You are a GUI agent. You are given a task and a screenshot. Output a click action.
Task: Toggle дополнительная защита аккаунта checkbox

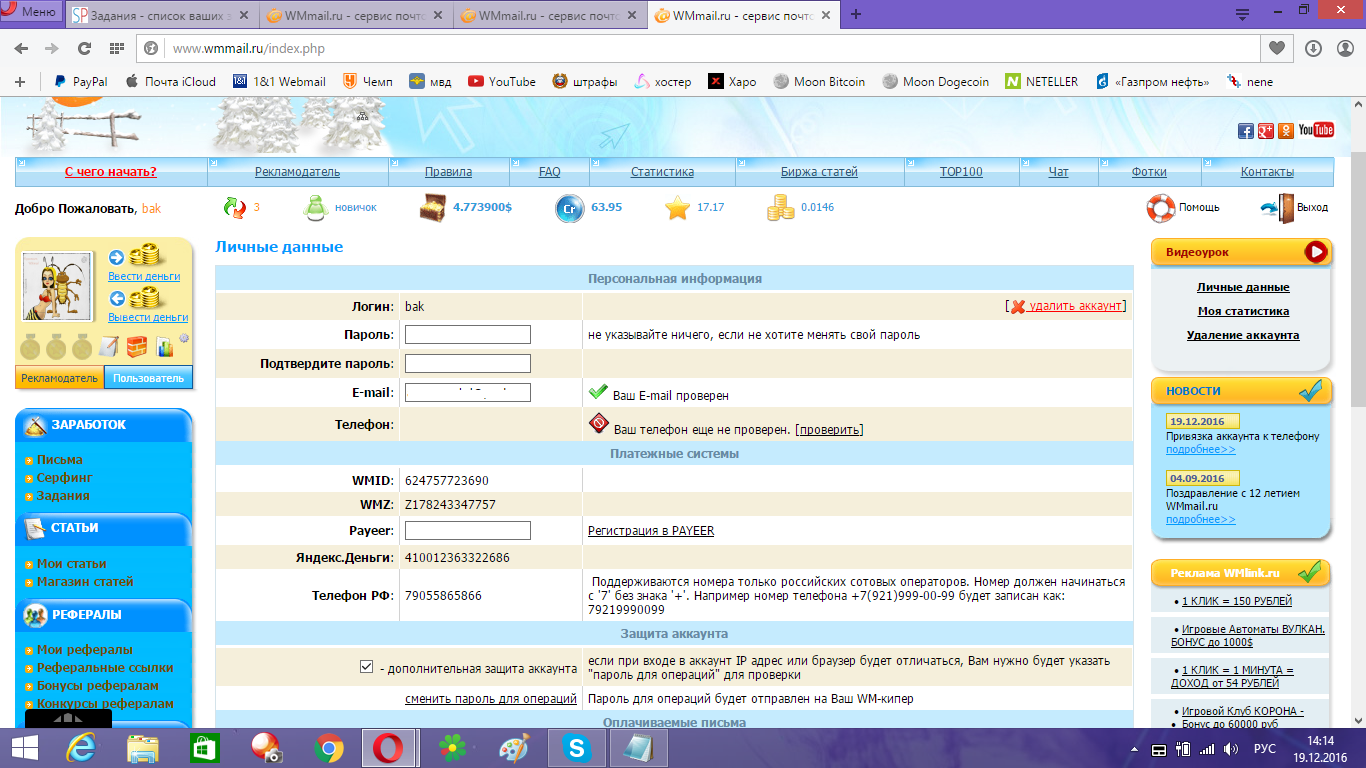(366, 667)
